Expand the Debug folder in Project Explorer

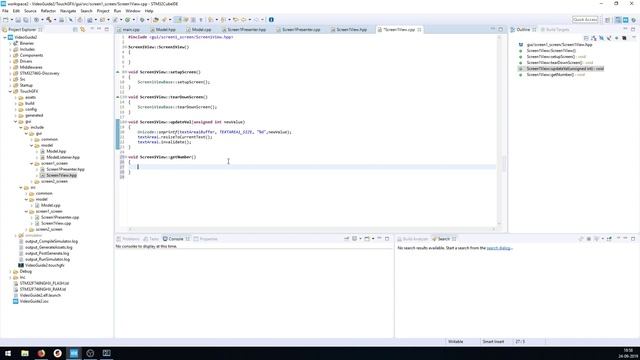coord(10,271)
